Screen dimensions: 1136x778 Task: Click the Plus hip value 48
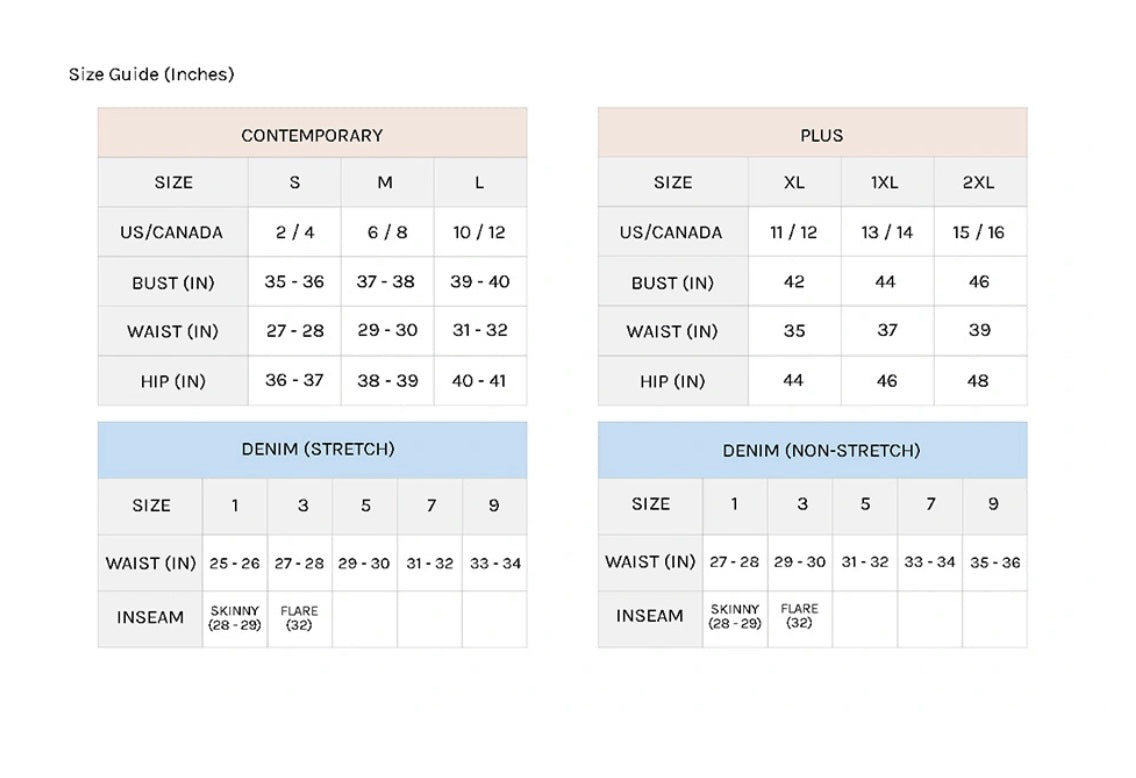point(978,380)
